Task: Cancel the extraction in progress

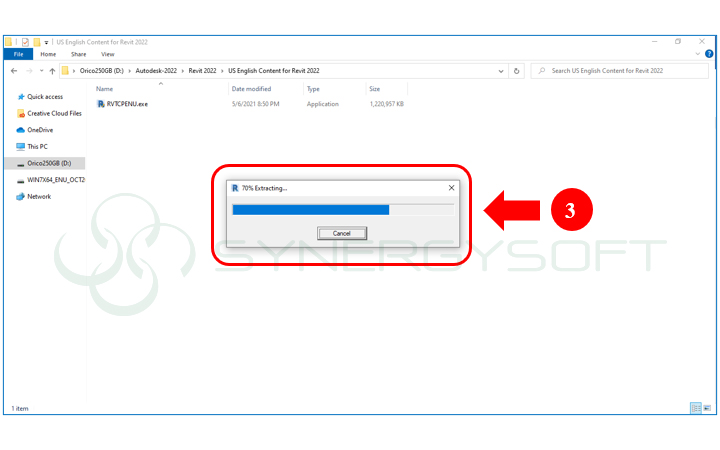Action: click(342, 233)
